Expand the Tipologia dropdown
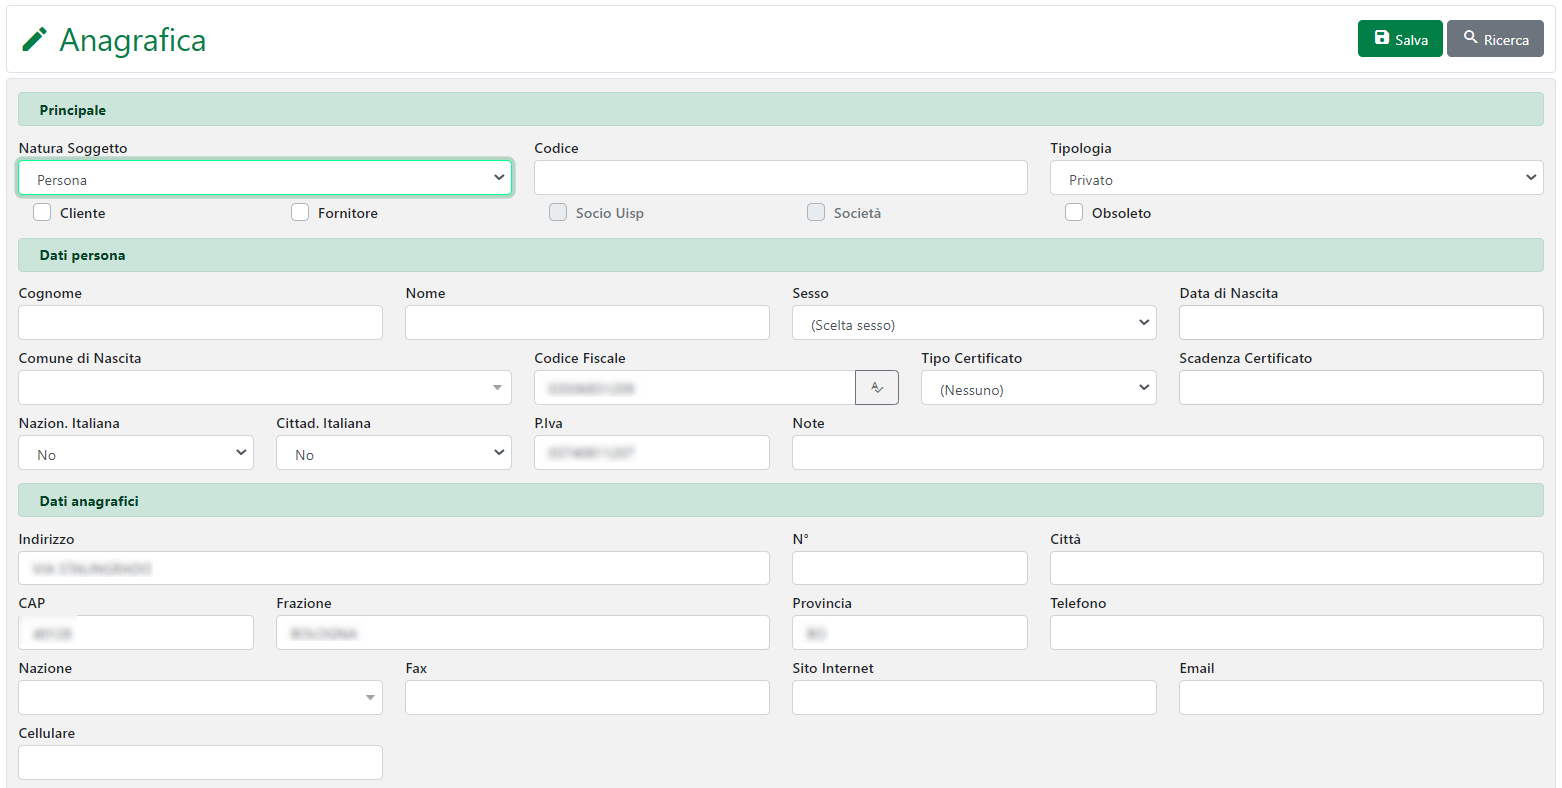 [x=1296, y=178]
